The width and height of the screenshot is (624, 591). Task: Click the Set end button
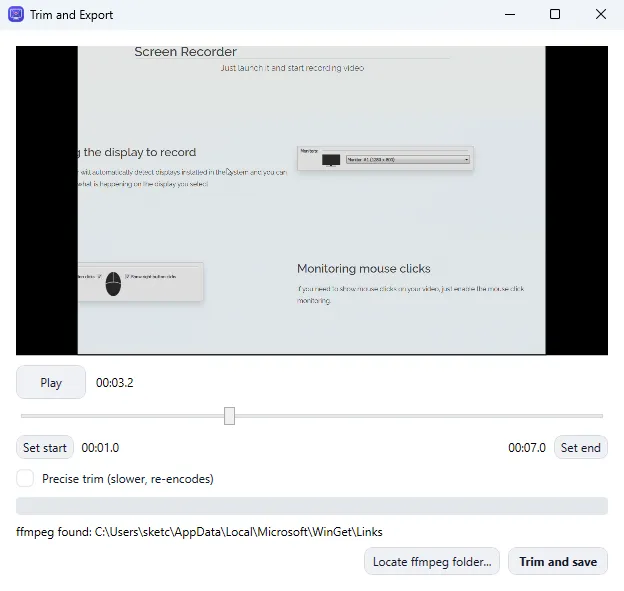[x=580, y=447]
